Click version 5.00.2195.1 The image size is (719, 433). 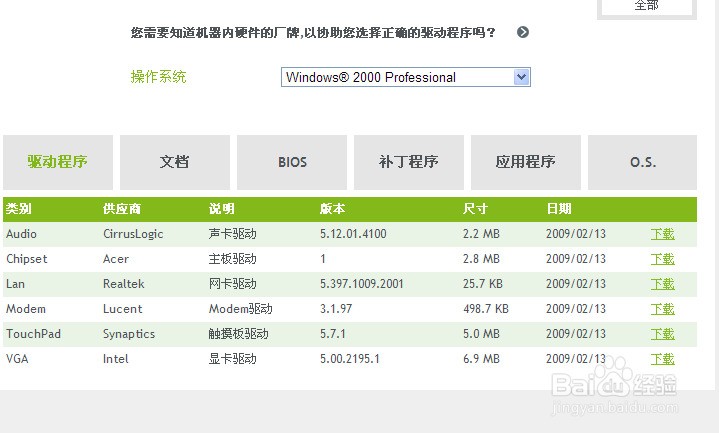coord(350,359)
